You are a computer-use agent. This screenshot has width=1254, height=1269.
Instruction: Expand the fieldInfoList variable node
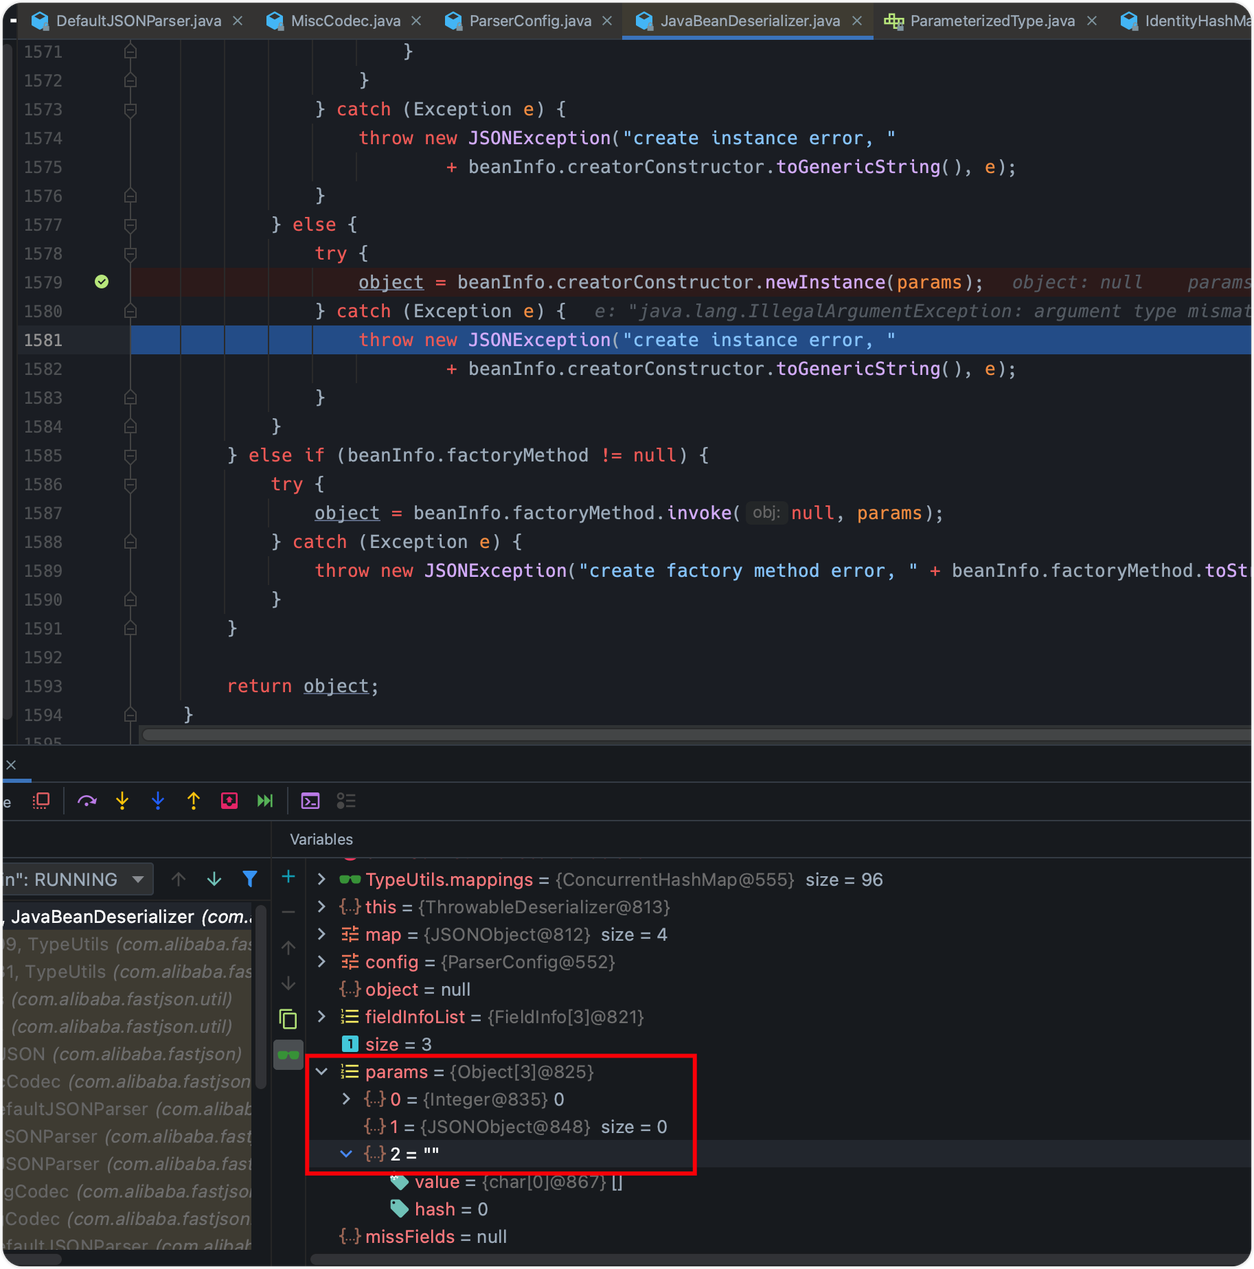point(322,1017)
